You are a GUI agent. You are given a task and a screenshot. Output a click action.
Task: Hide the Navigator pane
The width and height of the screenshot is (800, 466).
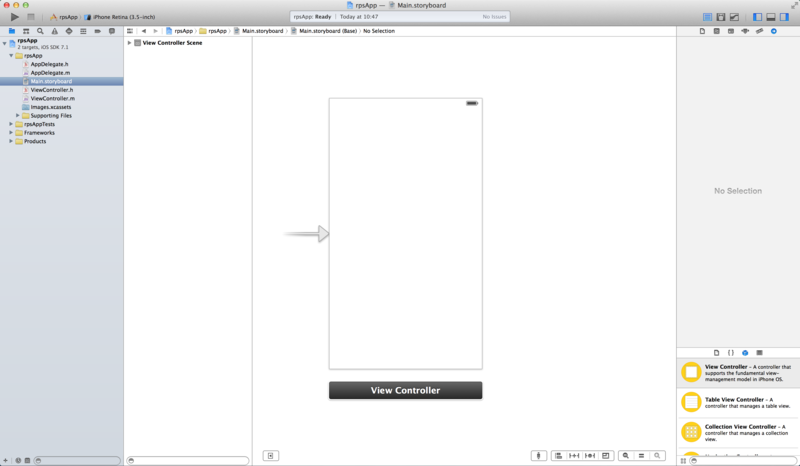click(758, 17)
